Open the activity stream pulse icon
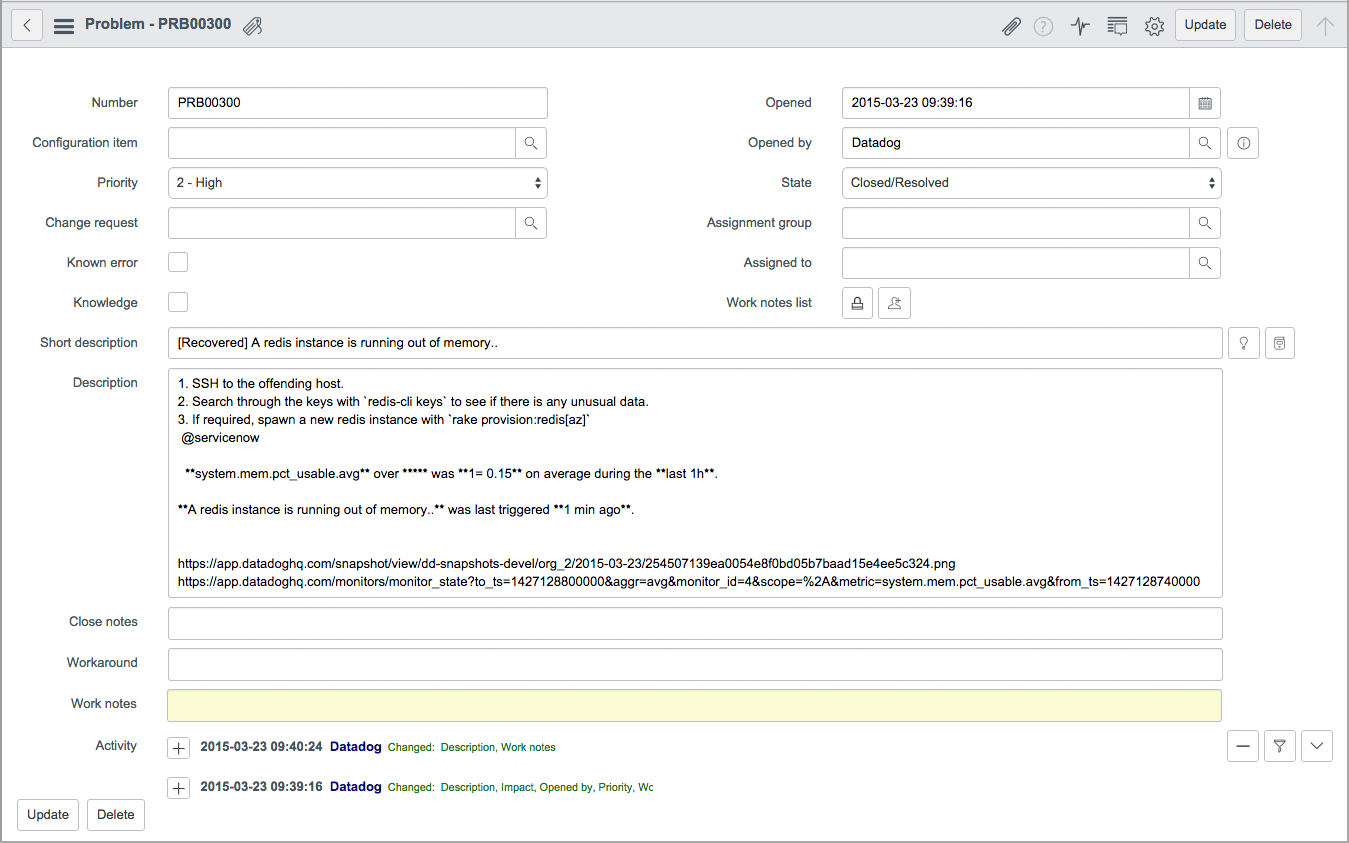The image size is (1349, 843). tap(1080, 26)
